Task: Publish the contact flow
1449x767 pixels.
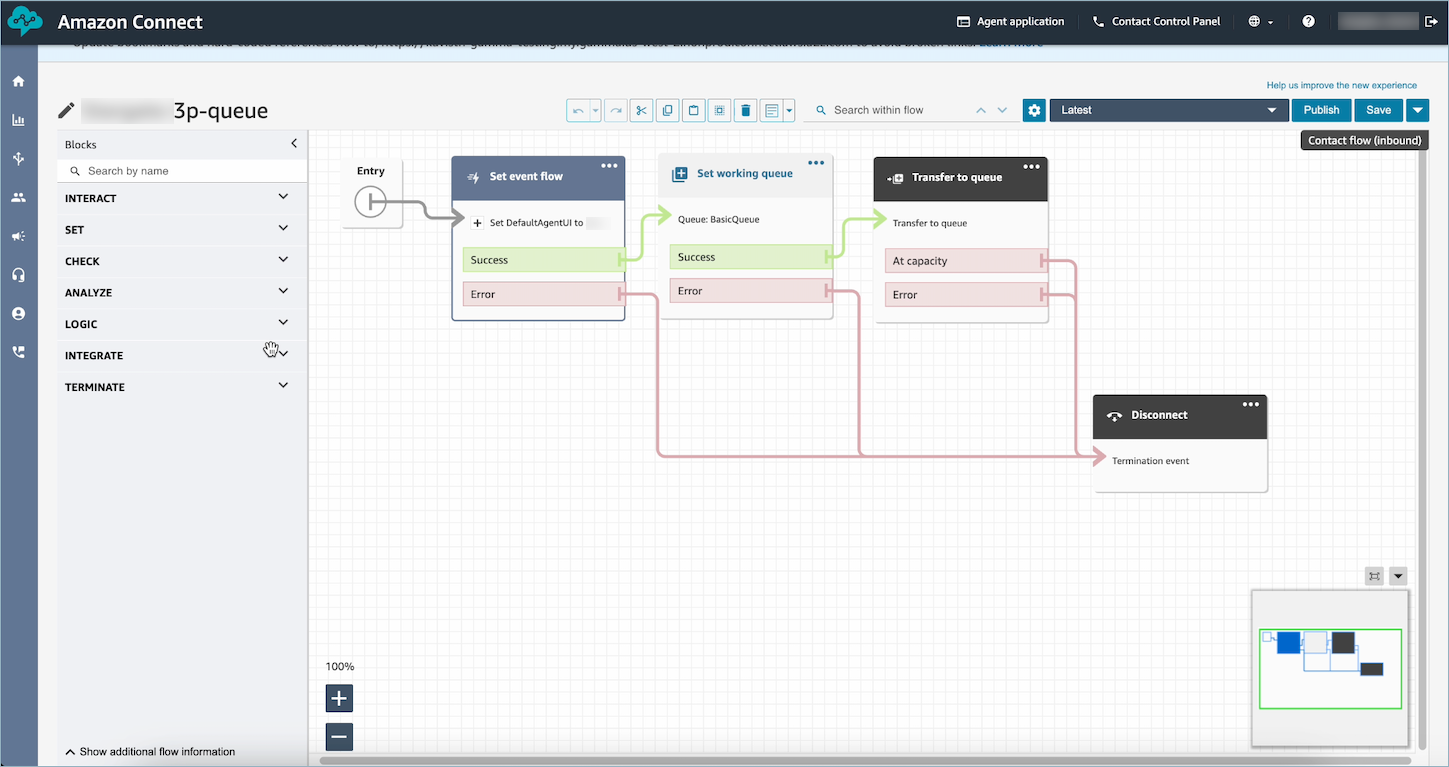Action: point(1321,110)
